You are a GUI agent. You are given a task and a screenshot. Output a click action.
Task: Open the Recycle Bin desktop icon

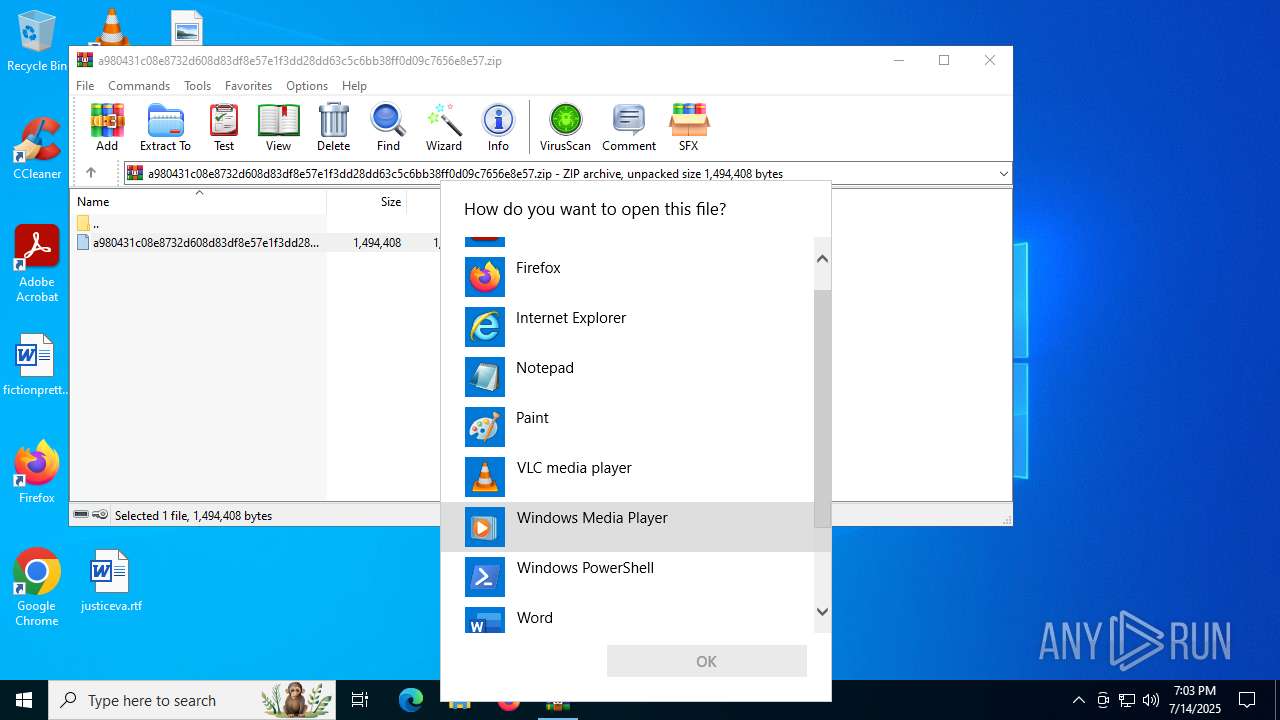click(37, 41)
